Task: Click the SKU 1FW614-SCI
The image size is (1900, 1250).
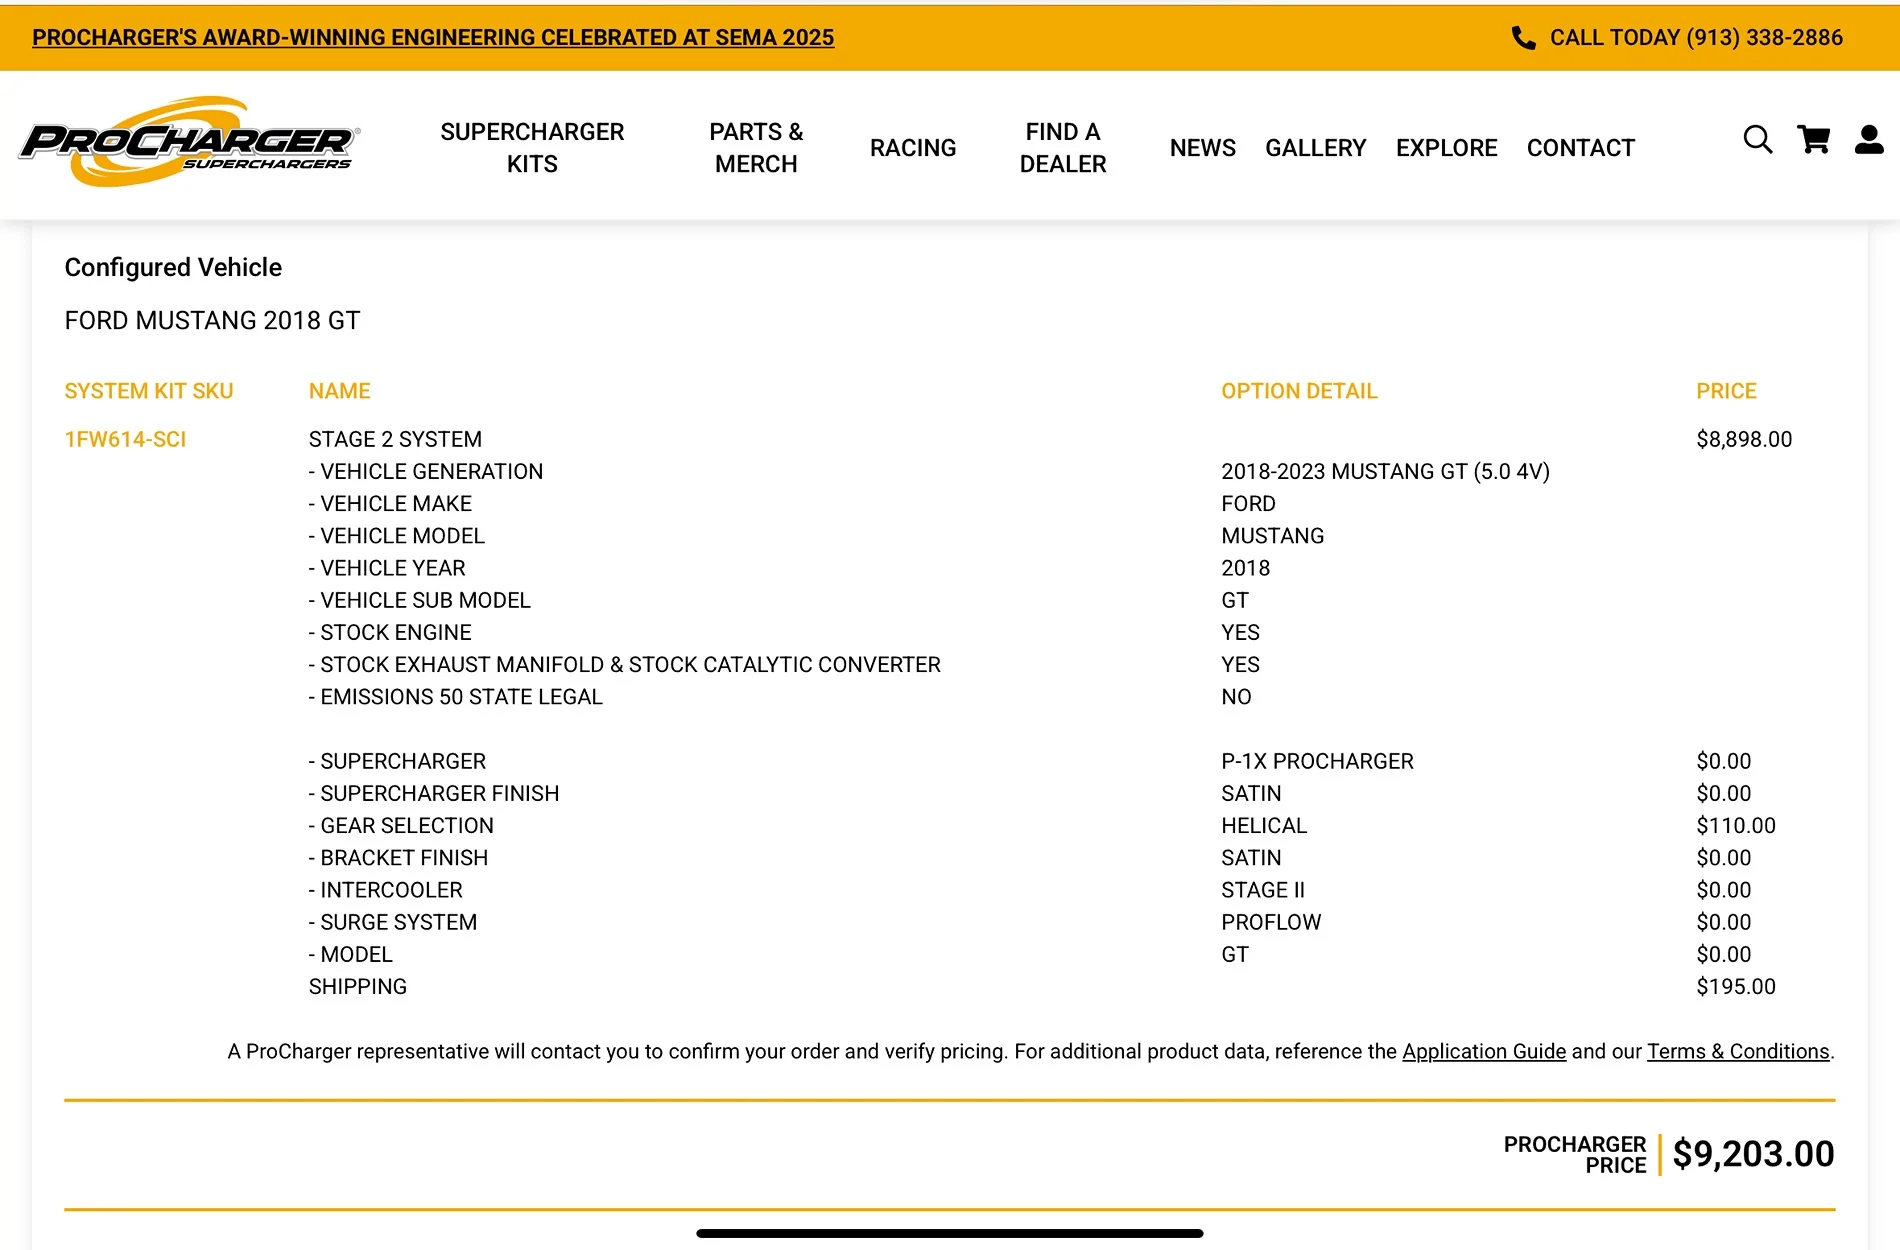Action: pos(125,440)
